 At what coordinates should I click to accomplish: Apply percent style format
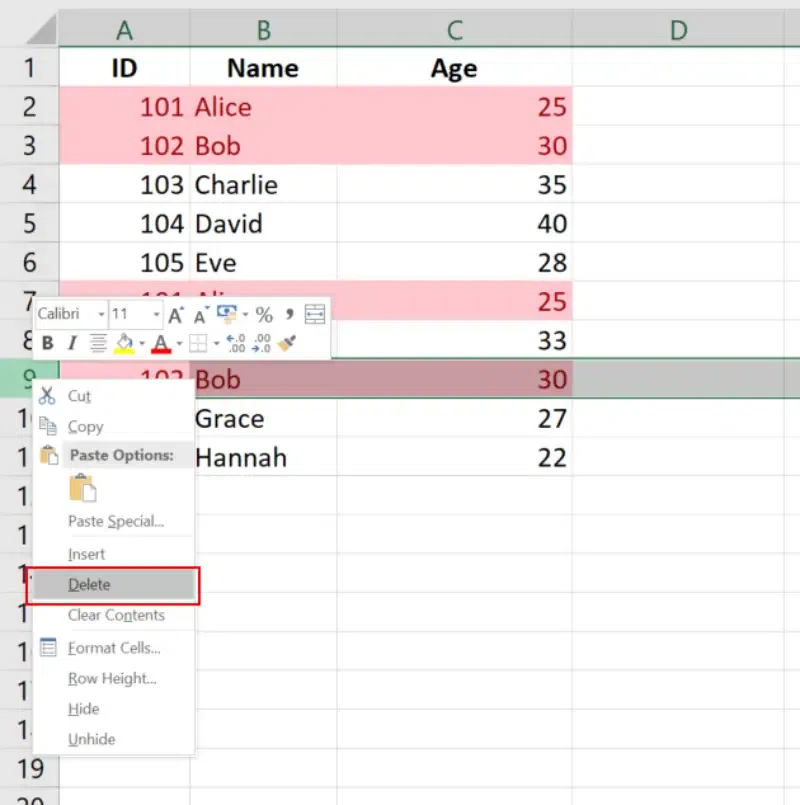tap(264, 315)
